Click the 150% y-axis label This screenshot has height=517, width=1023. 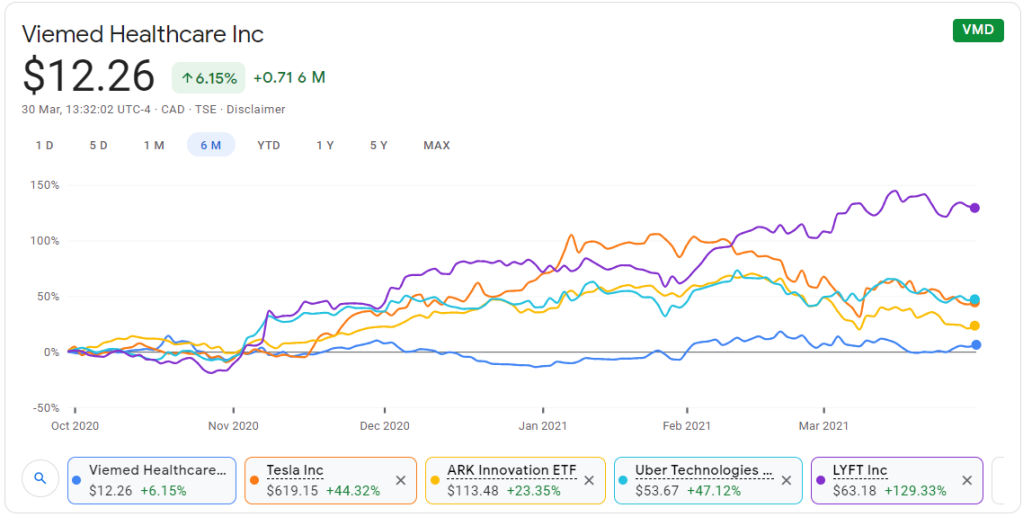click(x=46, y=185)
